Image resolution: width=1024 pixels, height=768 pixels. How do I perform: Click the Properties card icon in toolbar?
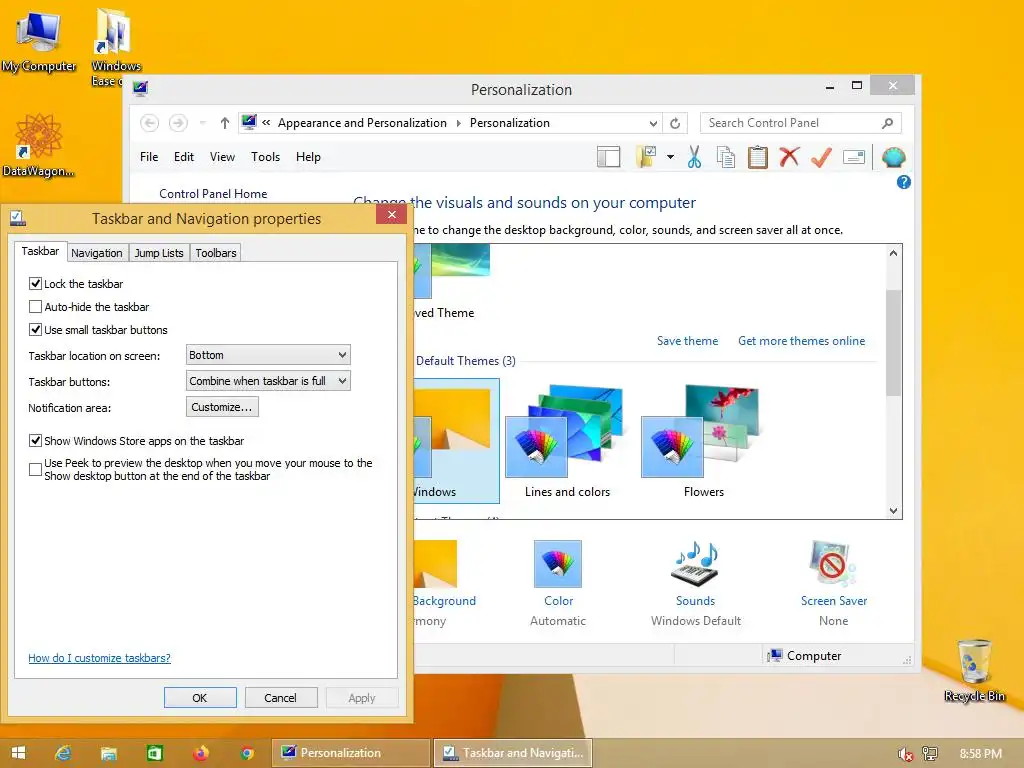pos(854,157)
